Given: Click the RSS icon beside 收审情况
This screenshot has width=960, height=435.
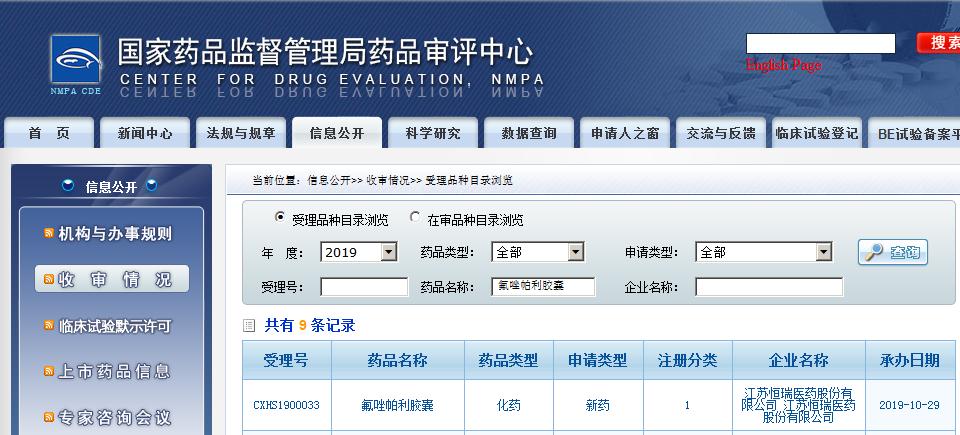Looking at the screenshot, I should pyautogui.click(x=49, y=279).
